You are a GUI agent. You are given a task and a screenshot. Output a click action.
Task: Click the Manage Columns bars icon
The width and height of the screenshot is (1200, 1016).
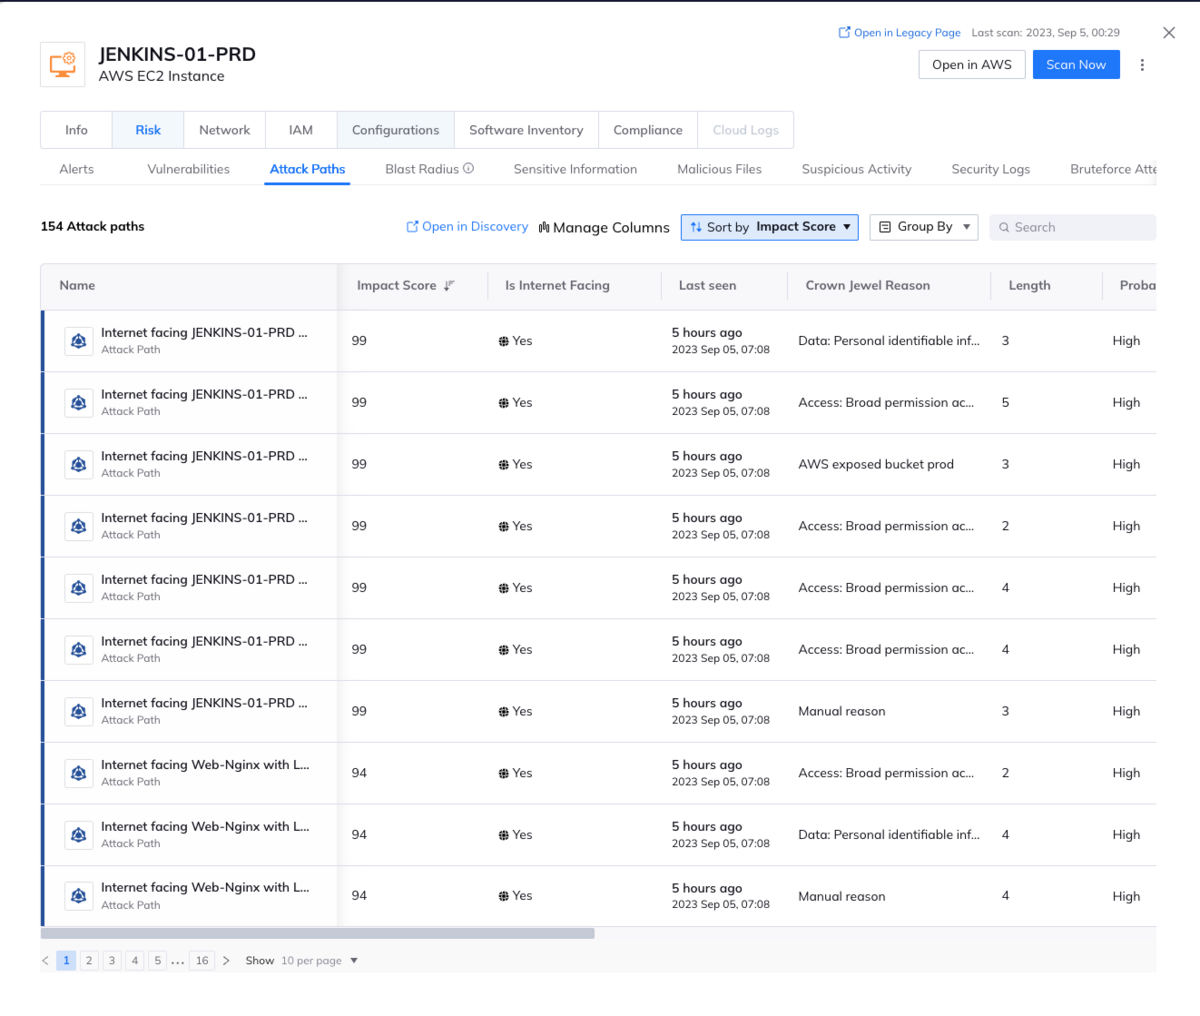point(544,228)
